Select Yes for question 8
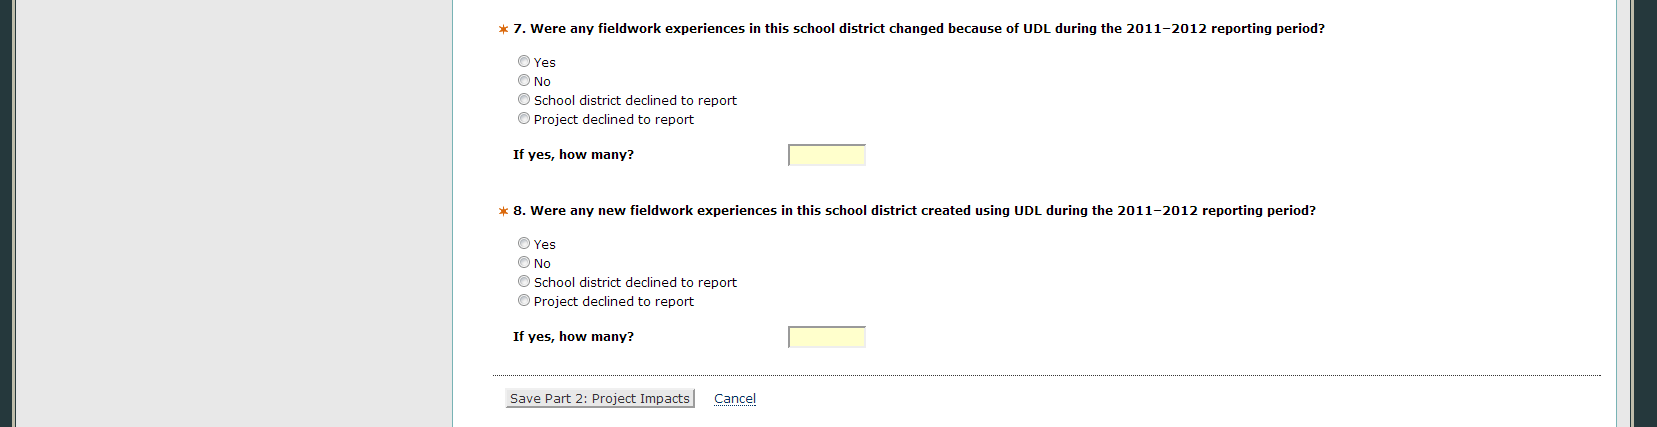 [x=524, y=244]
